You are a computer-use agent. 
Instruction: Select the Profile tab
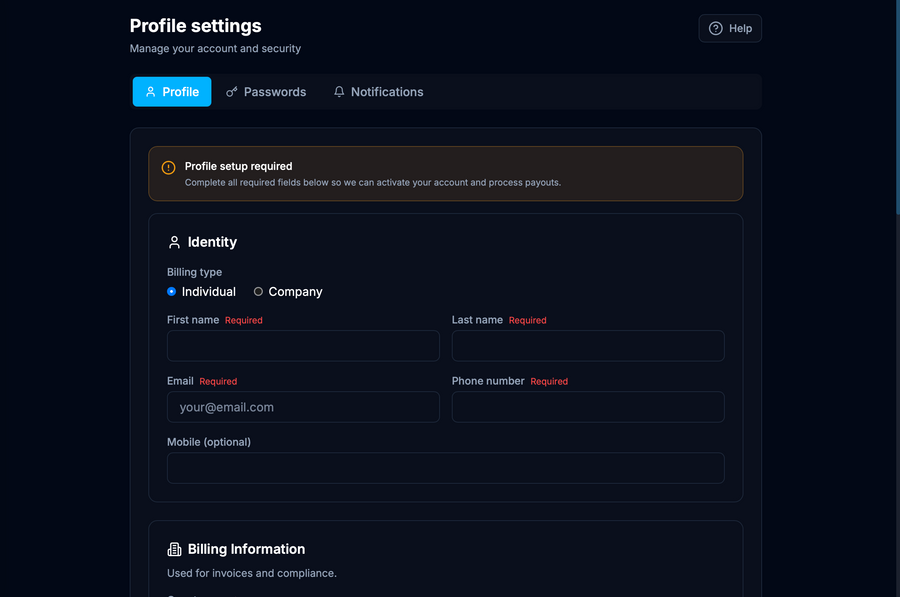pyautogui.click(x=172, y=92)
